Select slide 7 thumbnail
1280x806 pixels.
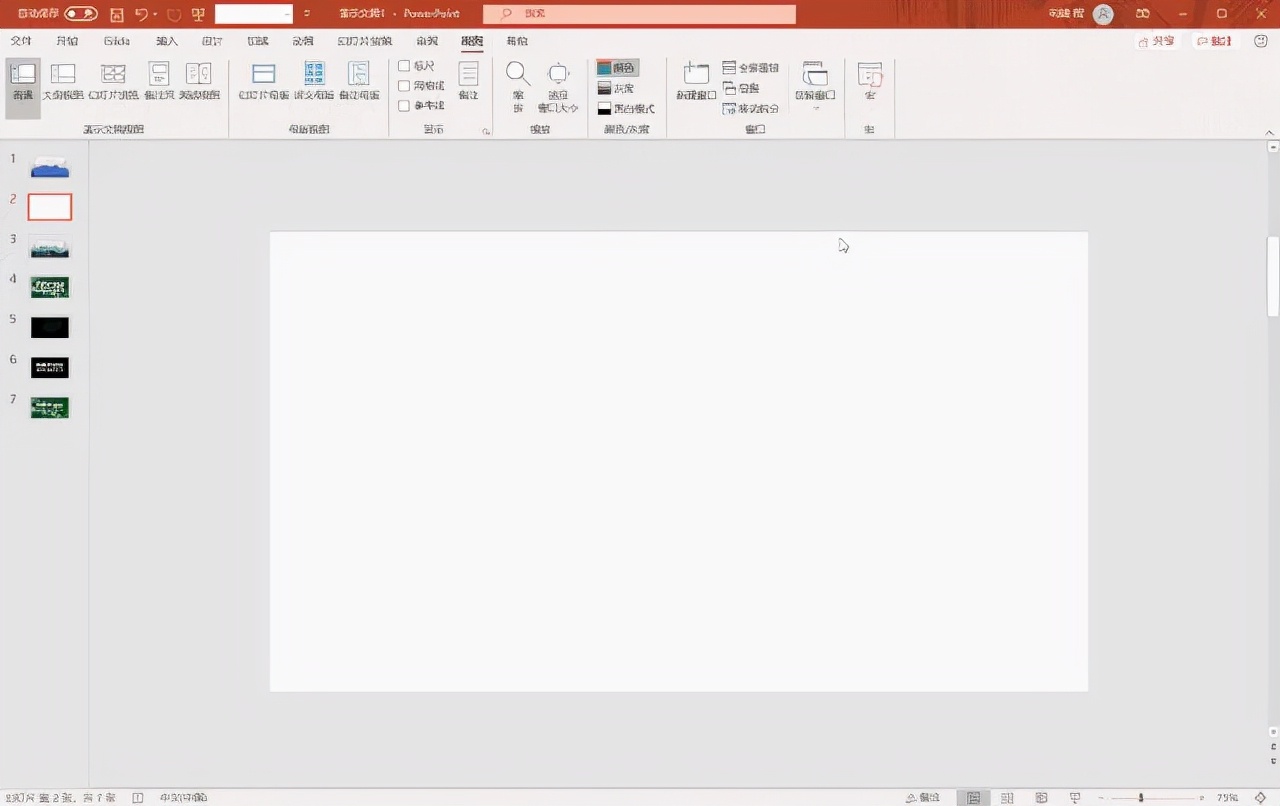(50, 407)
